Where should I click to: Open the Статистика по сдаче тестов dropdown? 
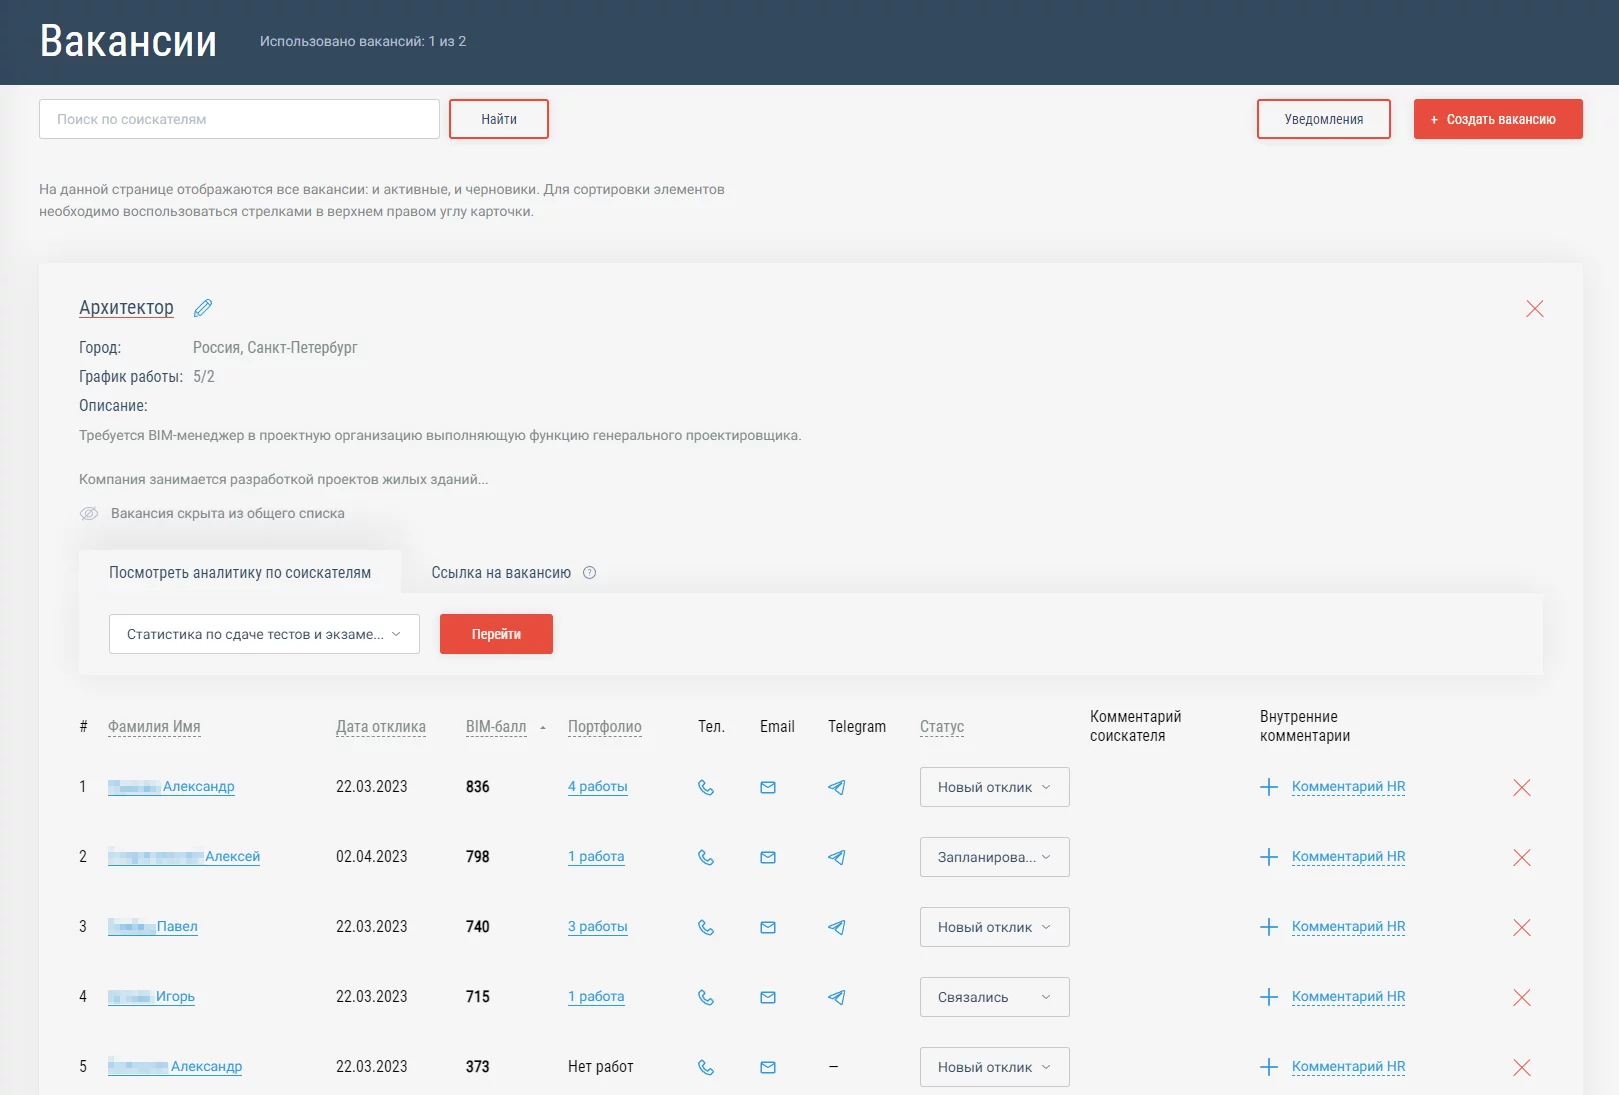point(264,634)
